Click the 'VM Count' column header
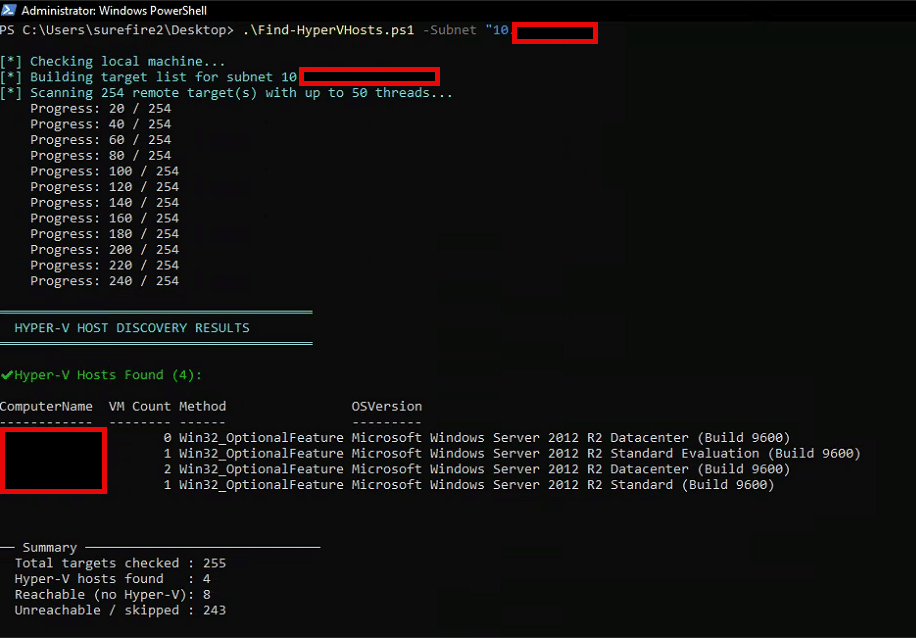The width and height of the screenshot is (916, 638). click(140, 407)
